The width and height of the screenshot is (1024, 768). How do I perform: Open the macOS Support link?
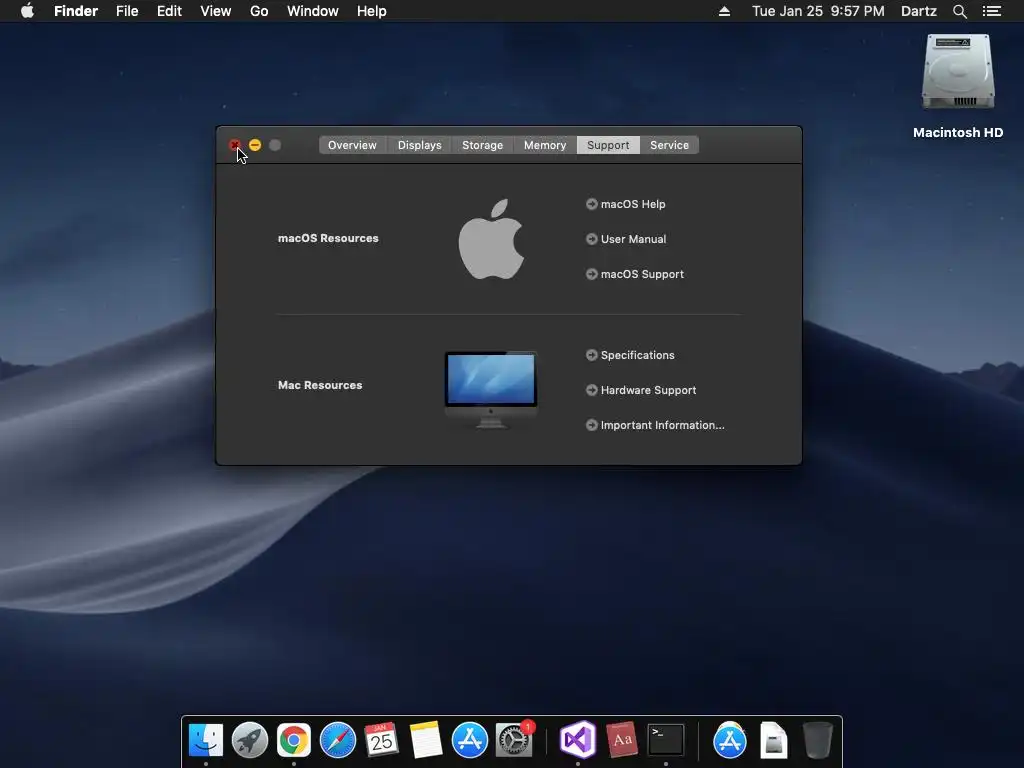coord(642,274)
